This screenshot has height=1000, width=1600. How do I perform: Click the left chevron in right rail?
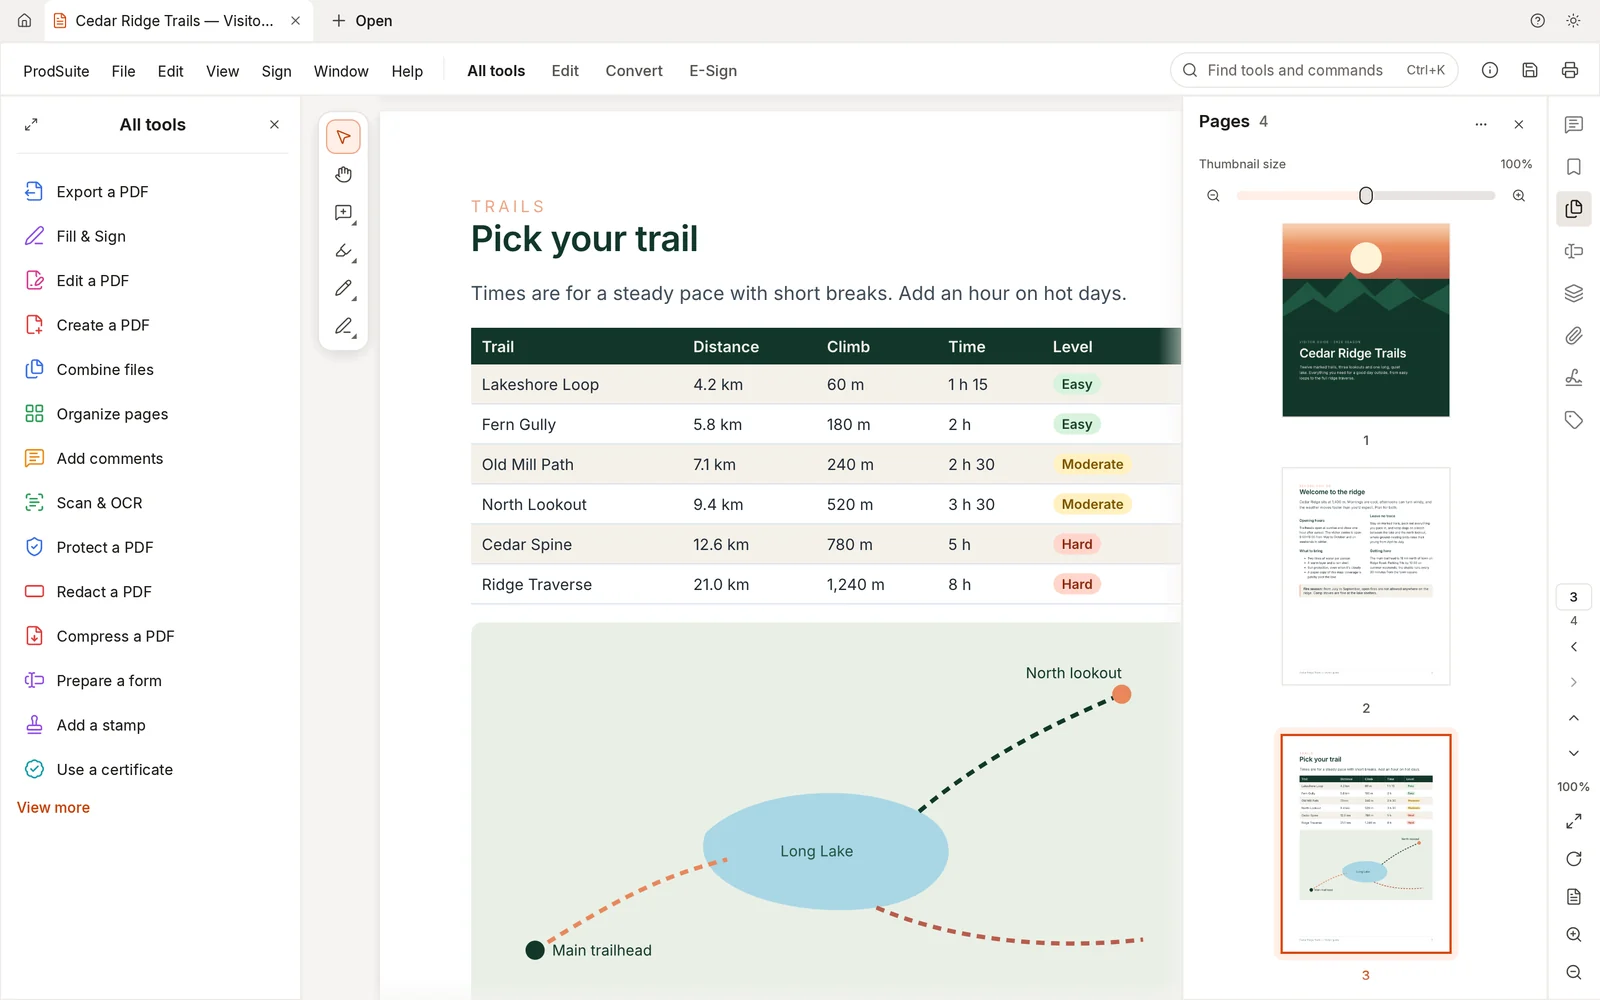[1574, 647]
